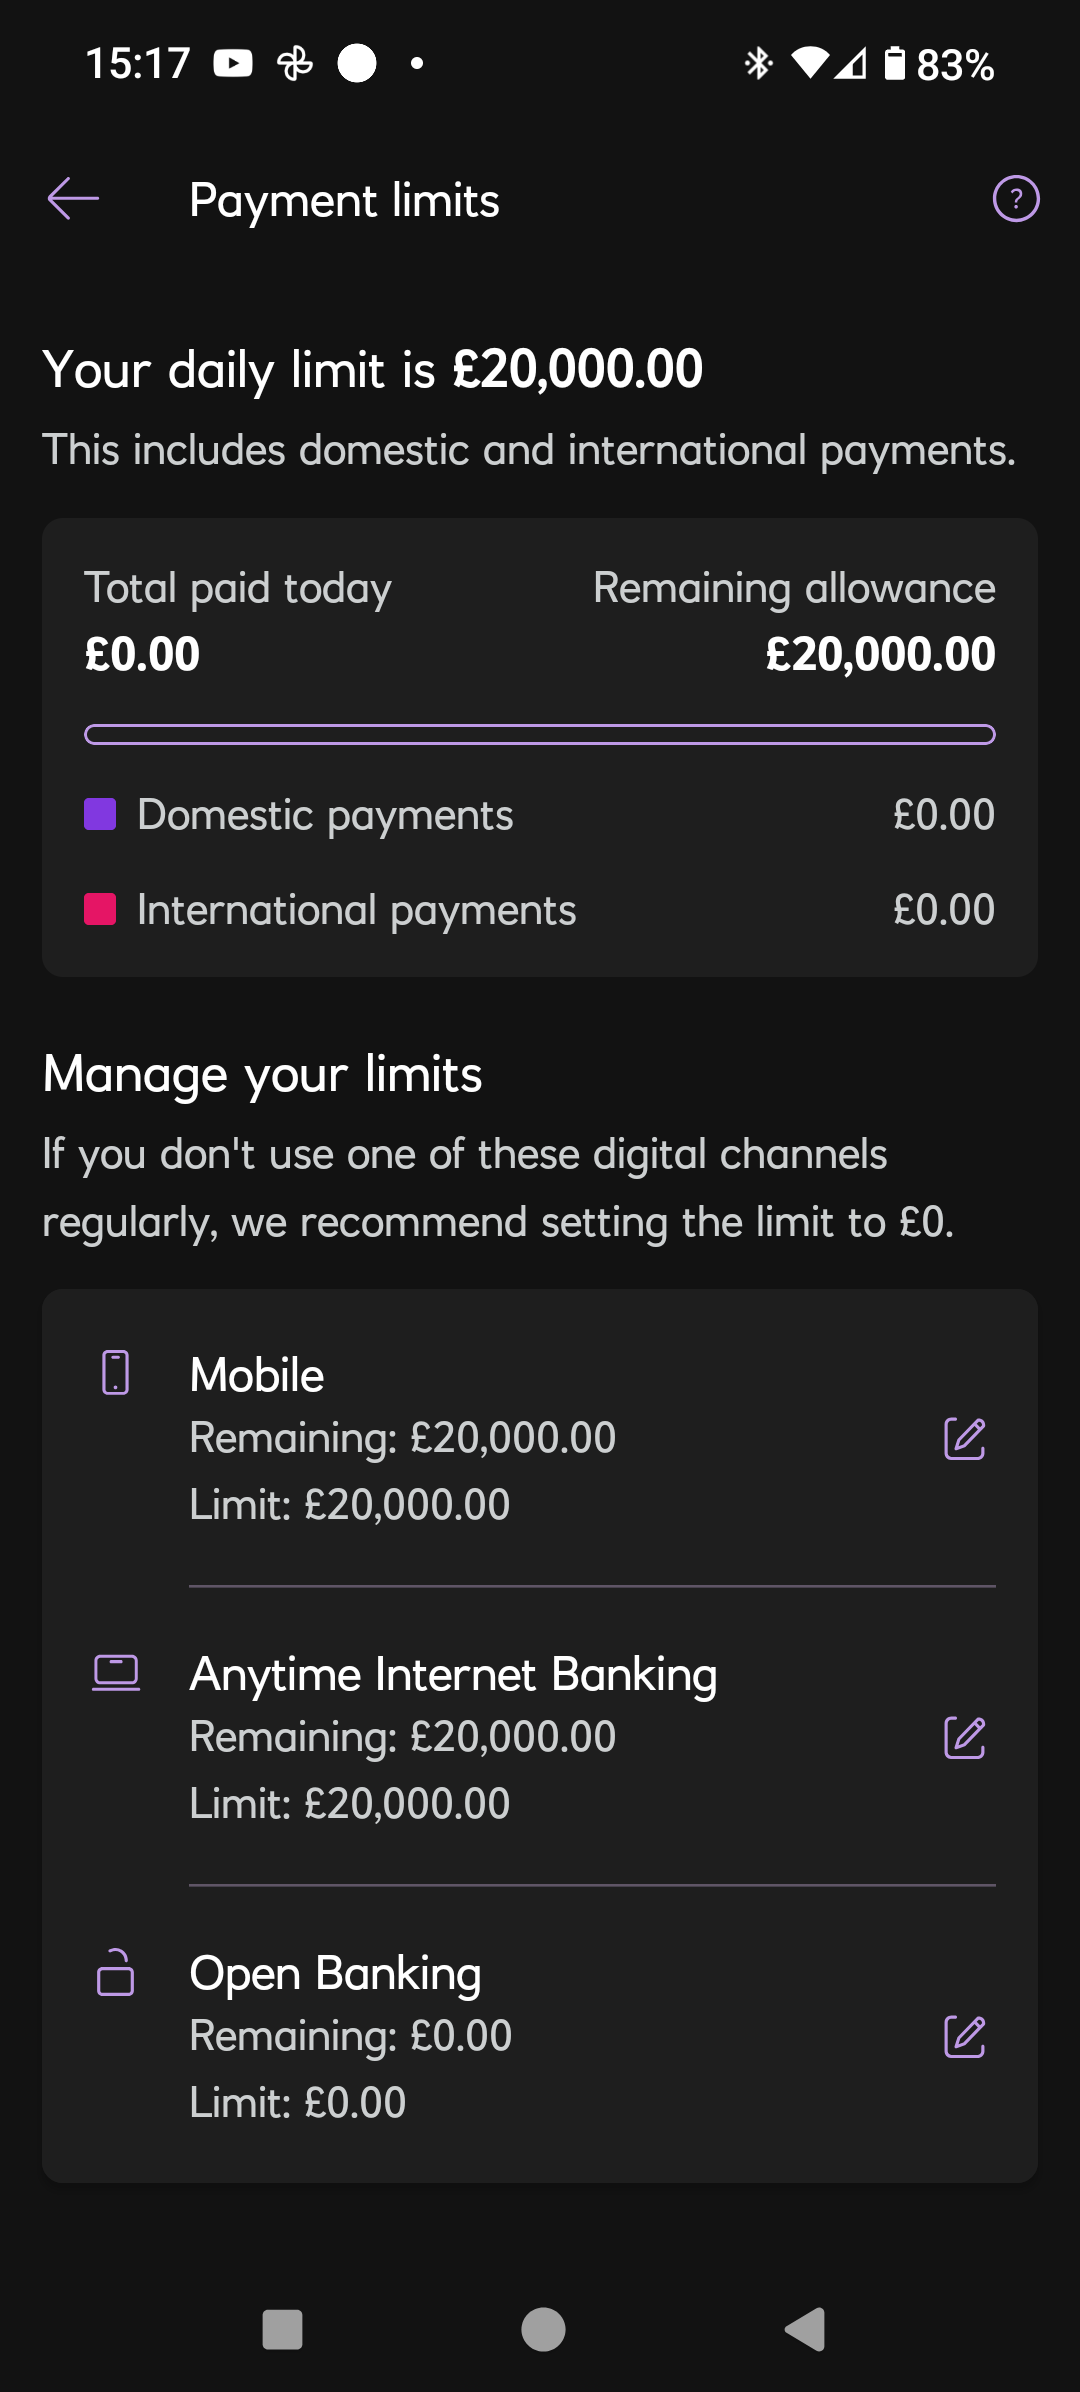Select the Mobile channel title
1080x2392 pixels.
click(257, 1375)
